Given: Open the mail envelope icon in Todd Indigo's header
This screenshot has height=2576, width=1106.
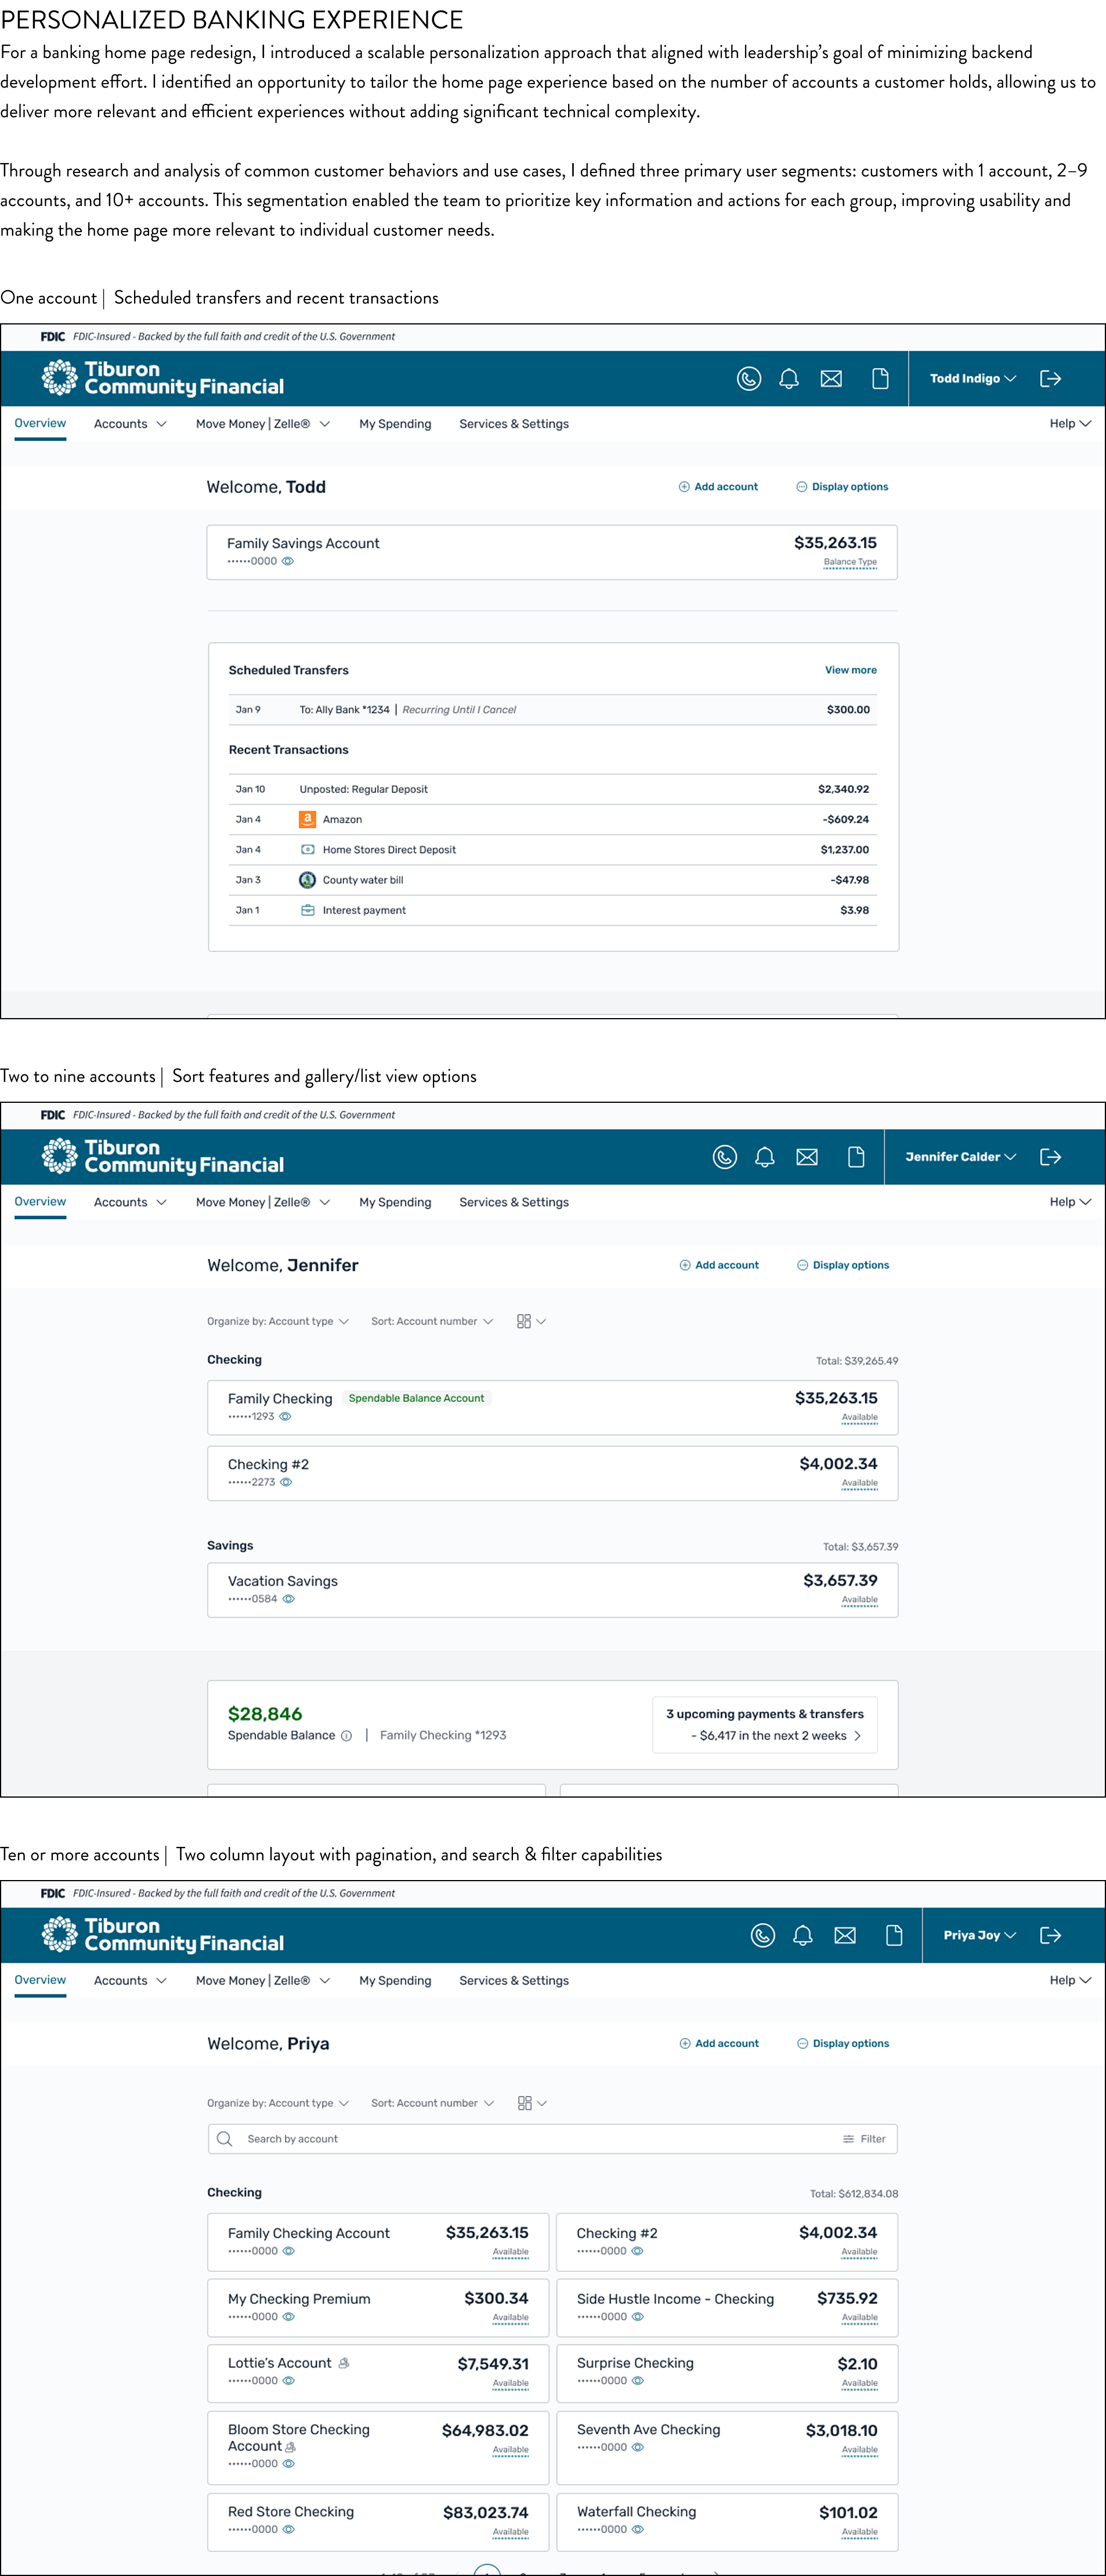Looking at the screenshot, I should (831, 379).
